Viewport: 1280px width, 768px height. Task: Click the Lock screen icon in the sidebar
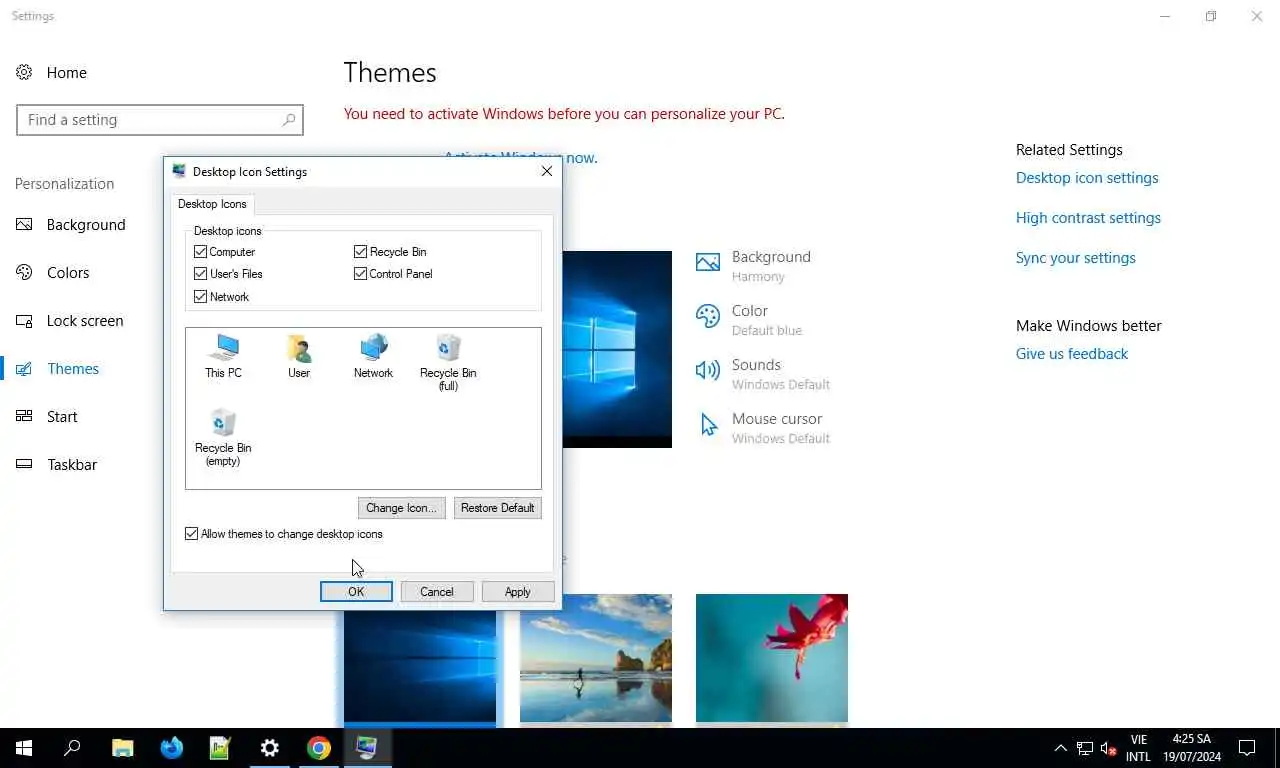[25, 320]
